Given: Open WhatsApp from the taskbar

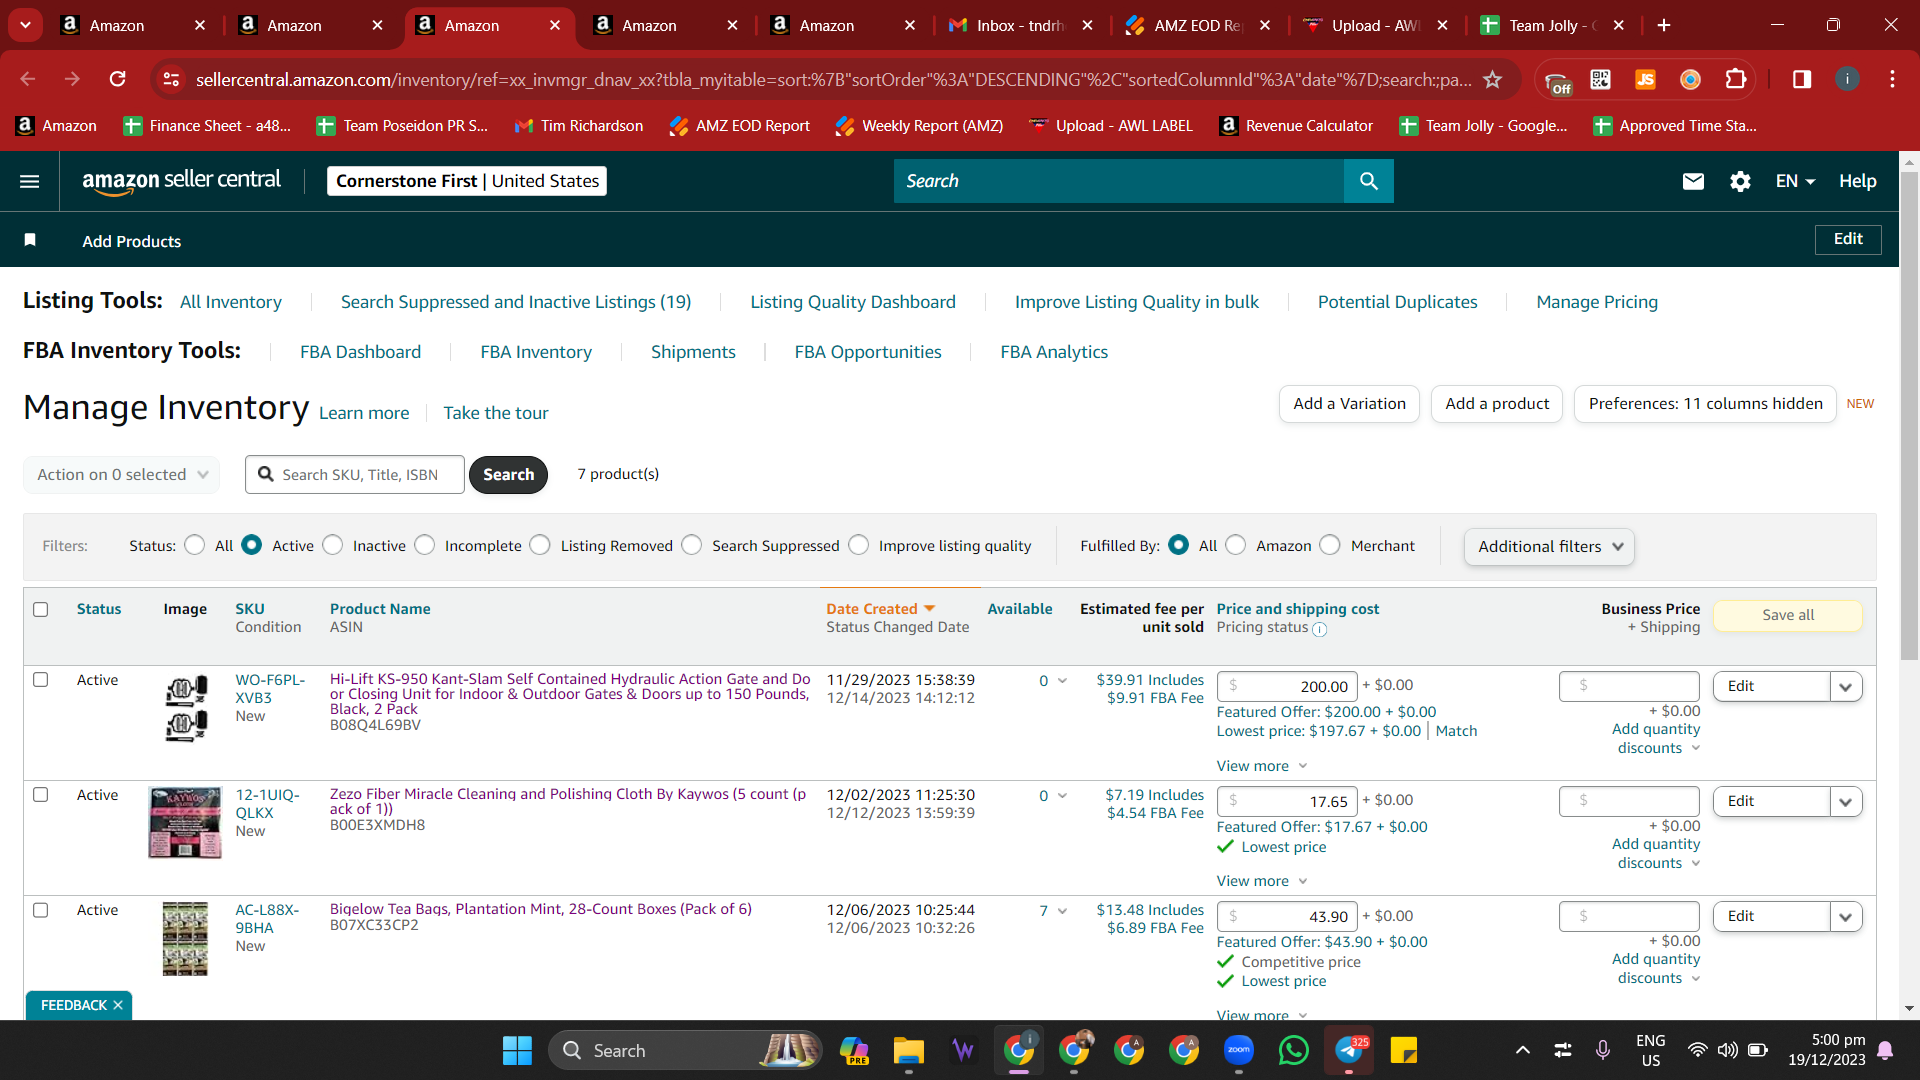Looking at the screenshot, I should (x=1293, y=1050).
